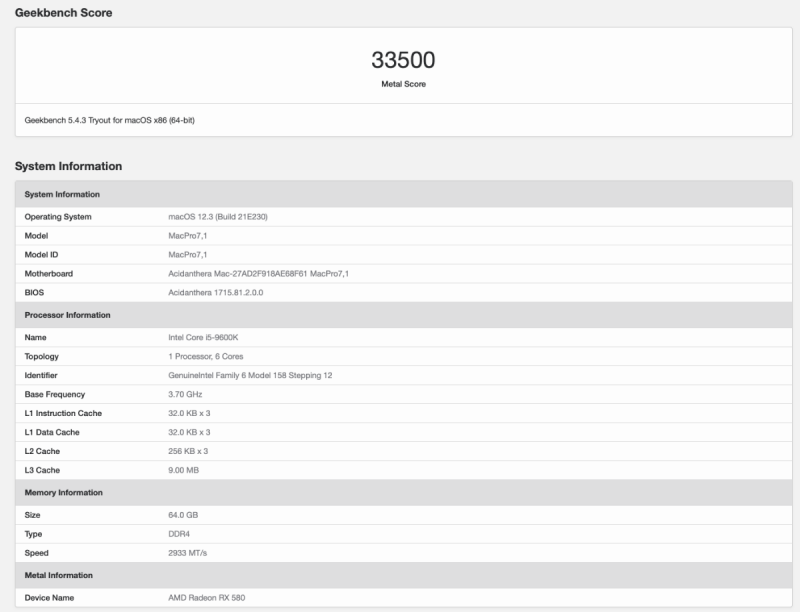This screenshot has height=612, width=800.
Task: Click the 'MacPro7,1' value in the Model ID row
Action: 188,254
